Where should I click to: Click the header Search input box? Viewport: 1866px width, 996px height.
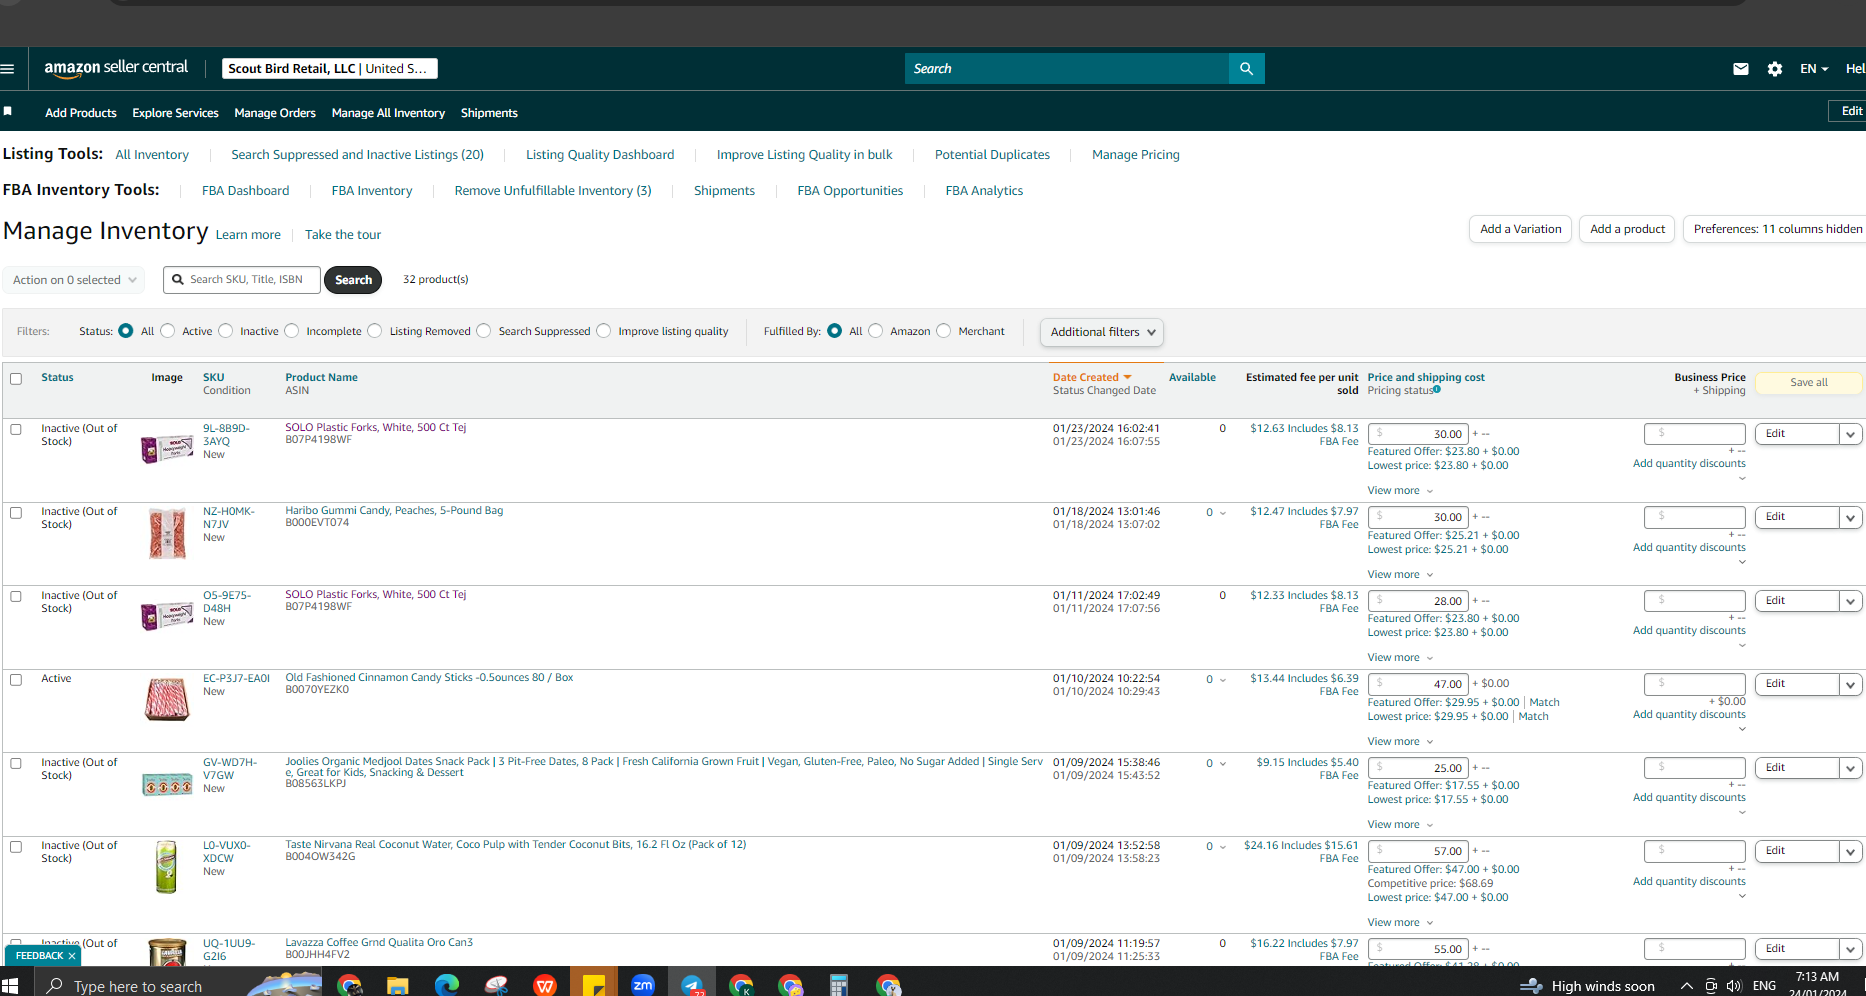click(x=1067, y=69)
